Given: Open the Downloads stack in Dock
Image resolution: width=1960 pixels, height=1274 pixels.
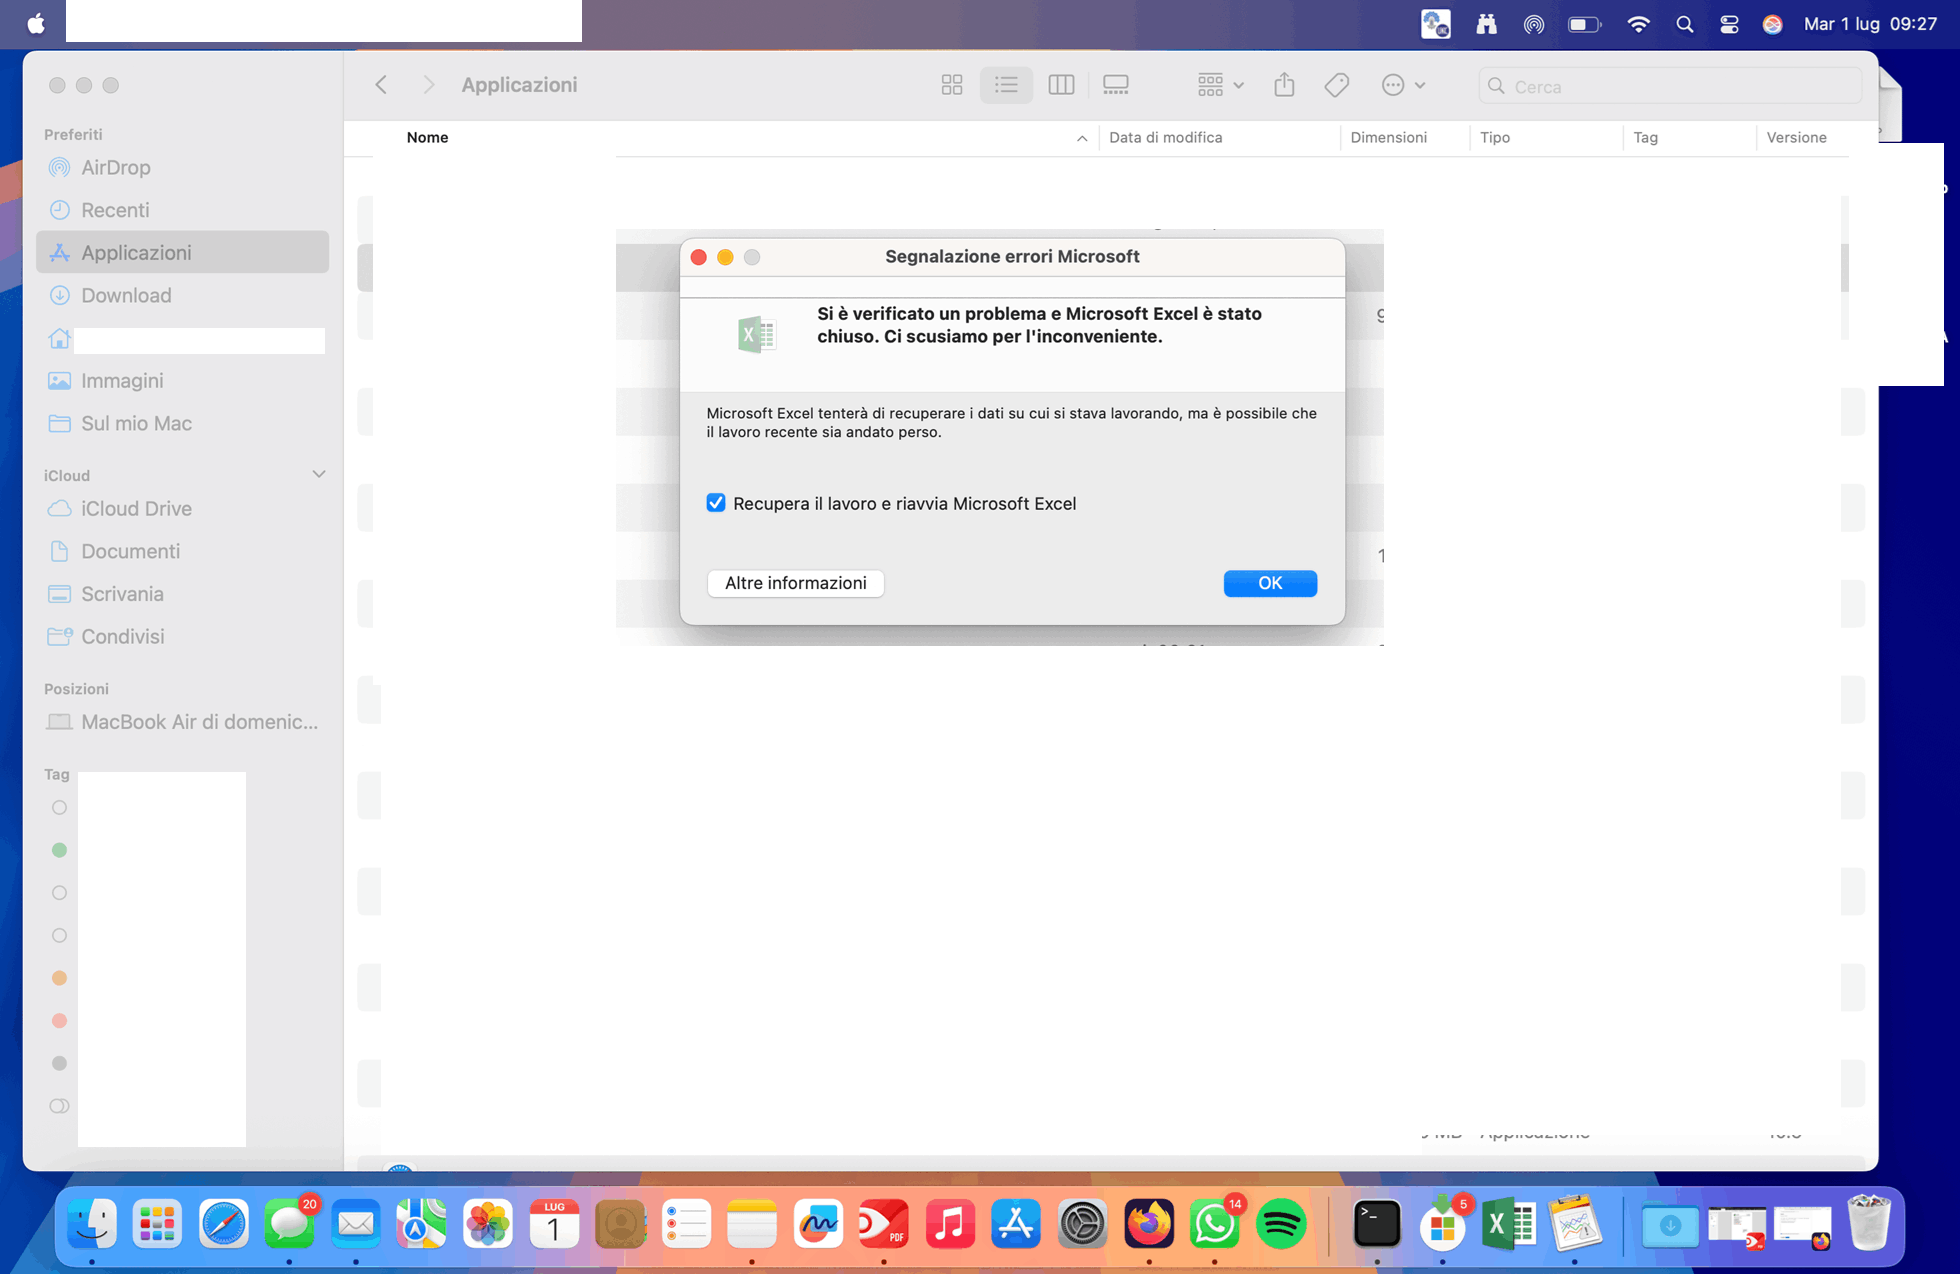Looking at the screenshot, I should point(1669,1224).
